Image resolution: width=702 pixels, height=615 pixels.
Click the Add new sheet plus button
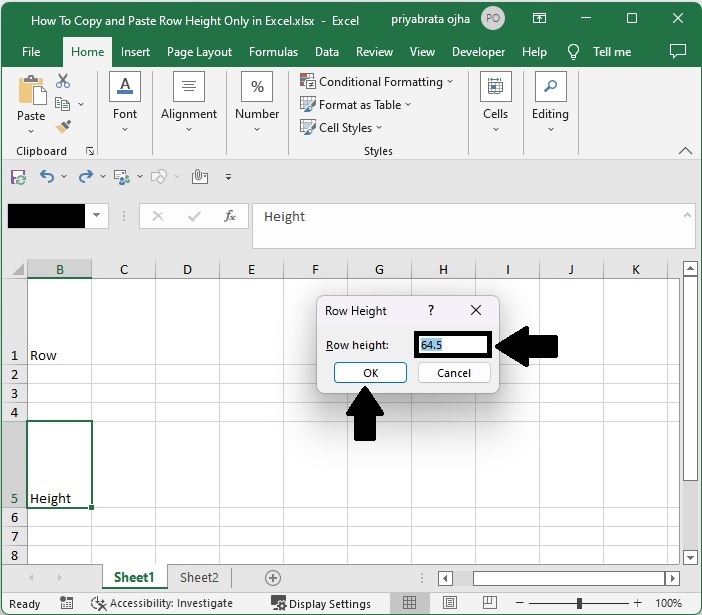click(272, 578)
